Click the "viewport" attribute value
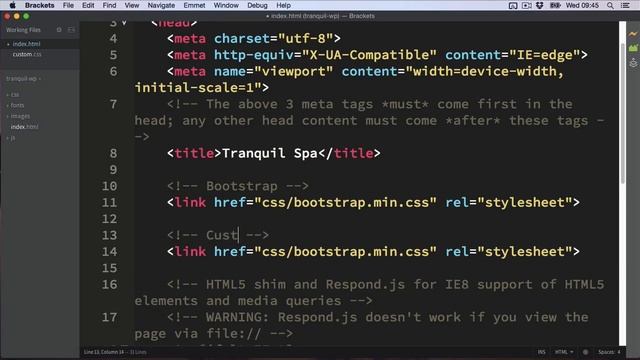Image resolution: width=640 pixels, height=360 pixels. point(293,71)
